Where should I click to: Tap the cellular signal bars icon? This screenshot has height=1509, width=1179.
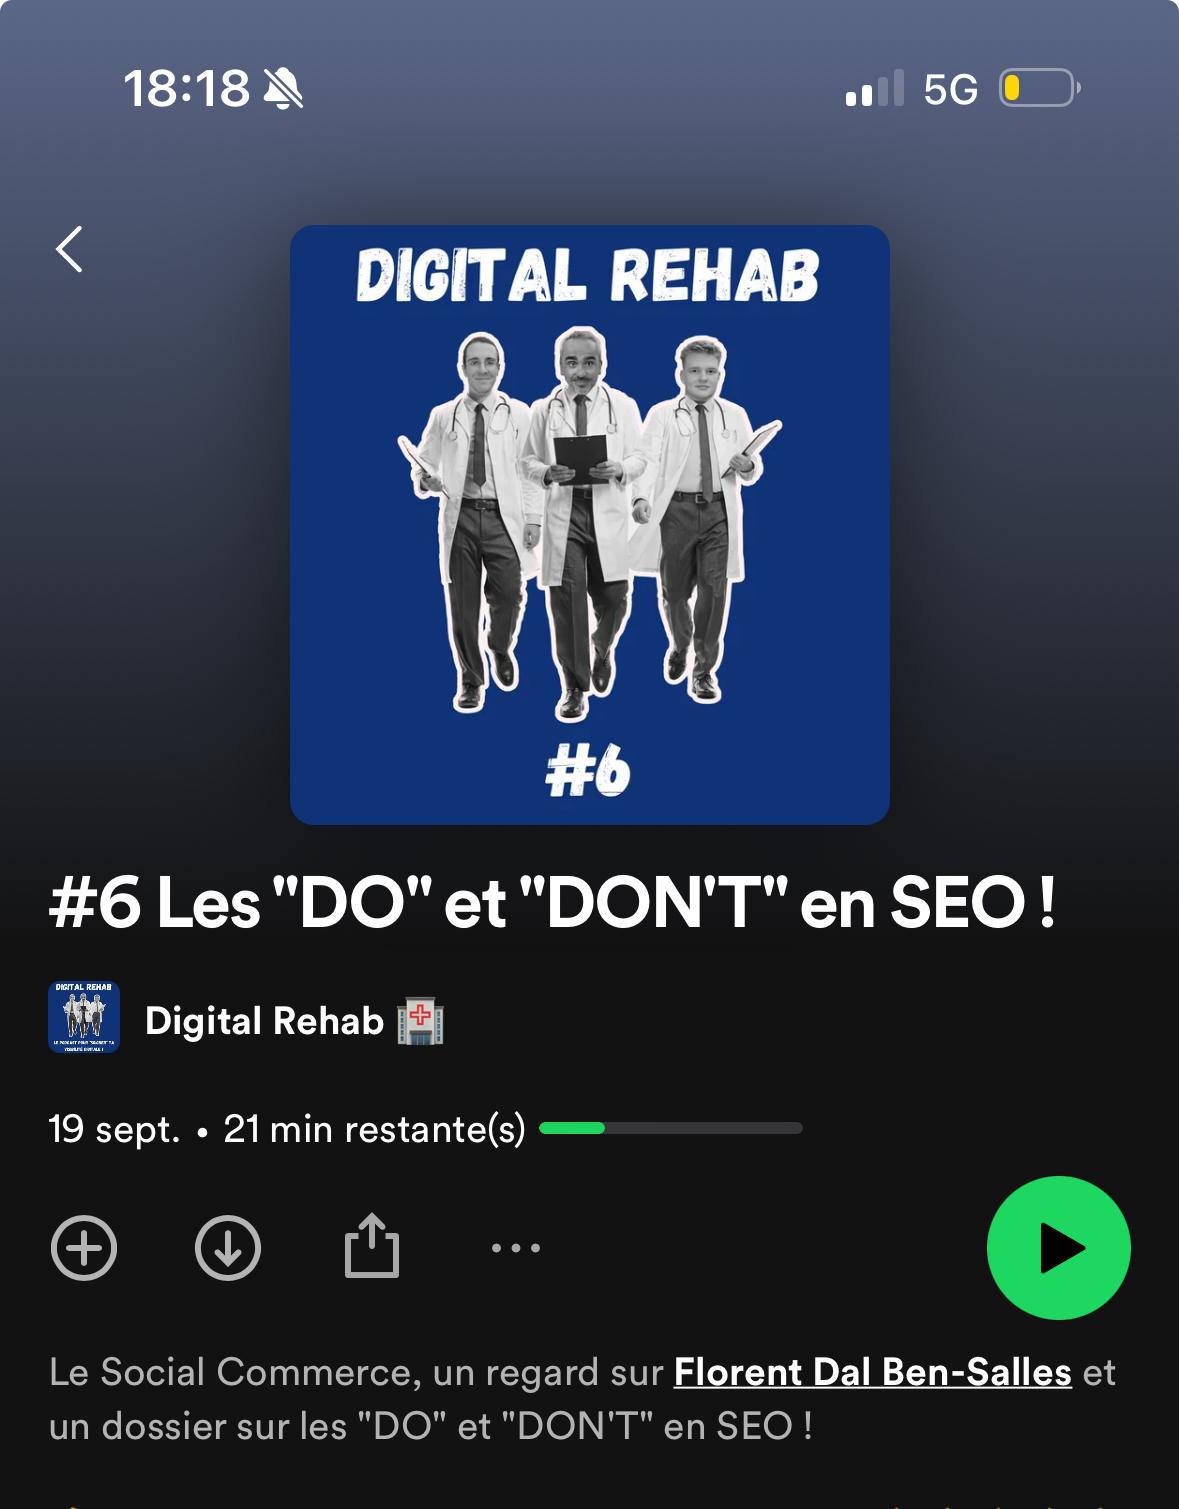pos(874,89)
